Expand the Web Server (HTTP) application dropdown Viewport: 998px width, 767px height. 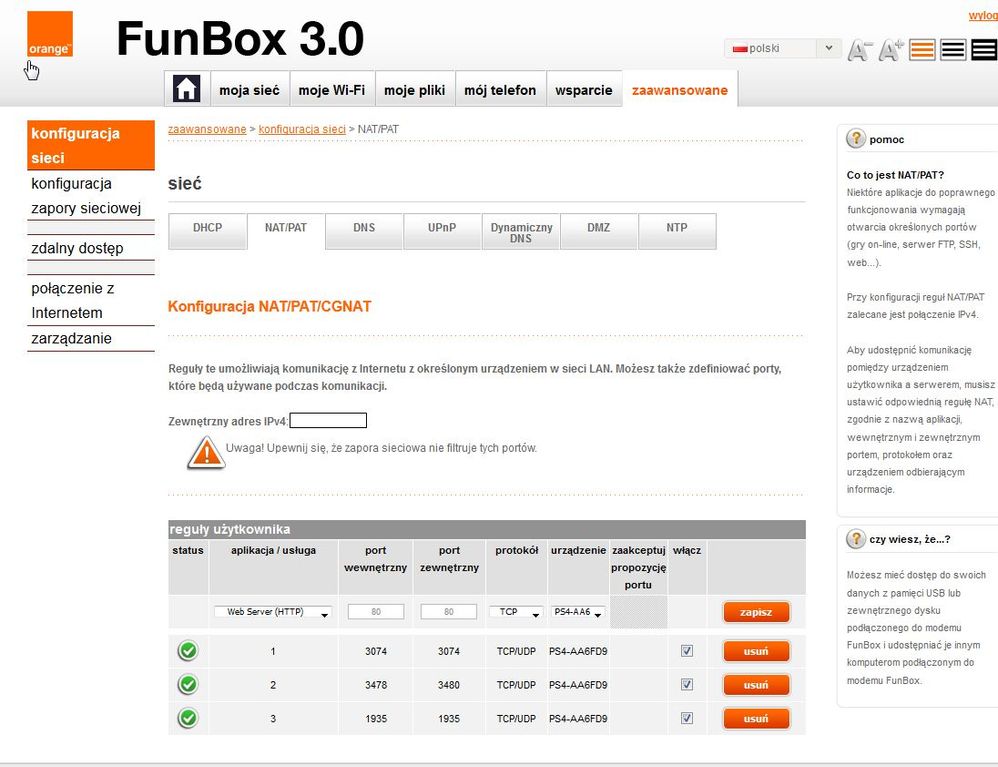[272, 612]
